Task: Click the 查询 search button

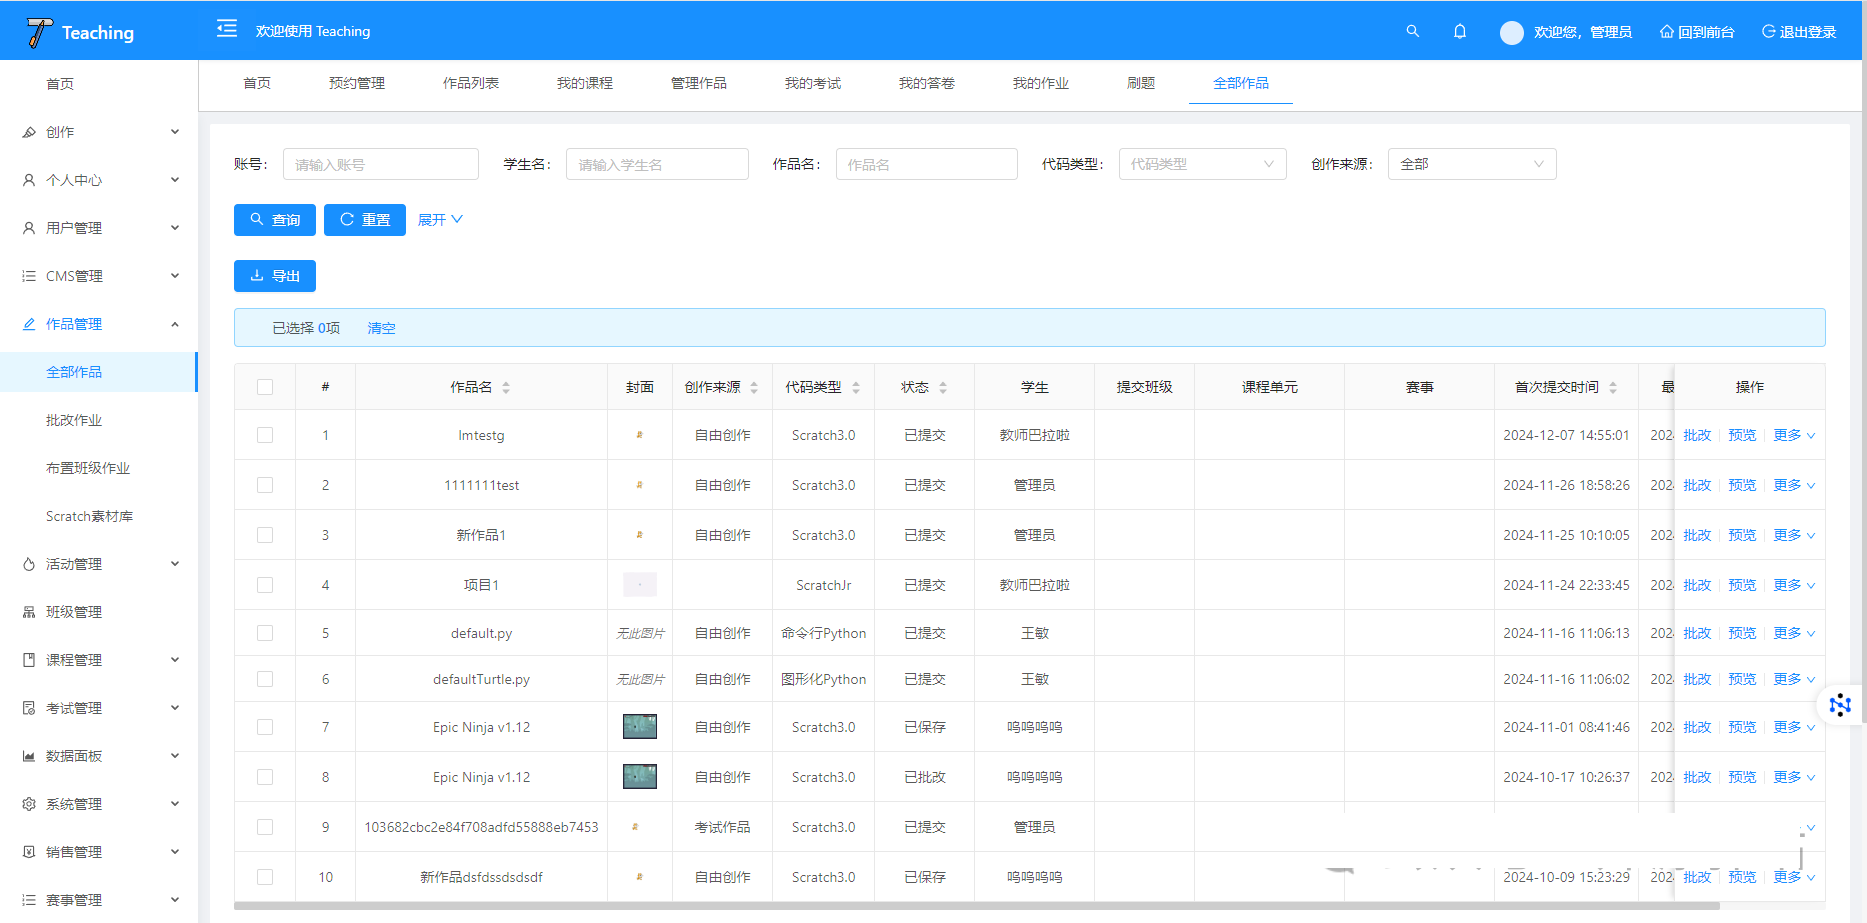Action: click(275, 220)
